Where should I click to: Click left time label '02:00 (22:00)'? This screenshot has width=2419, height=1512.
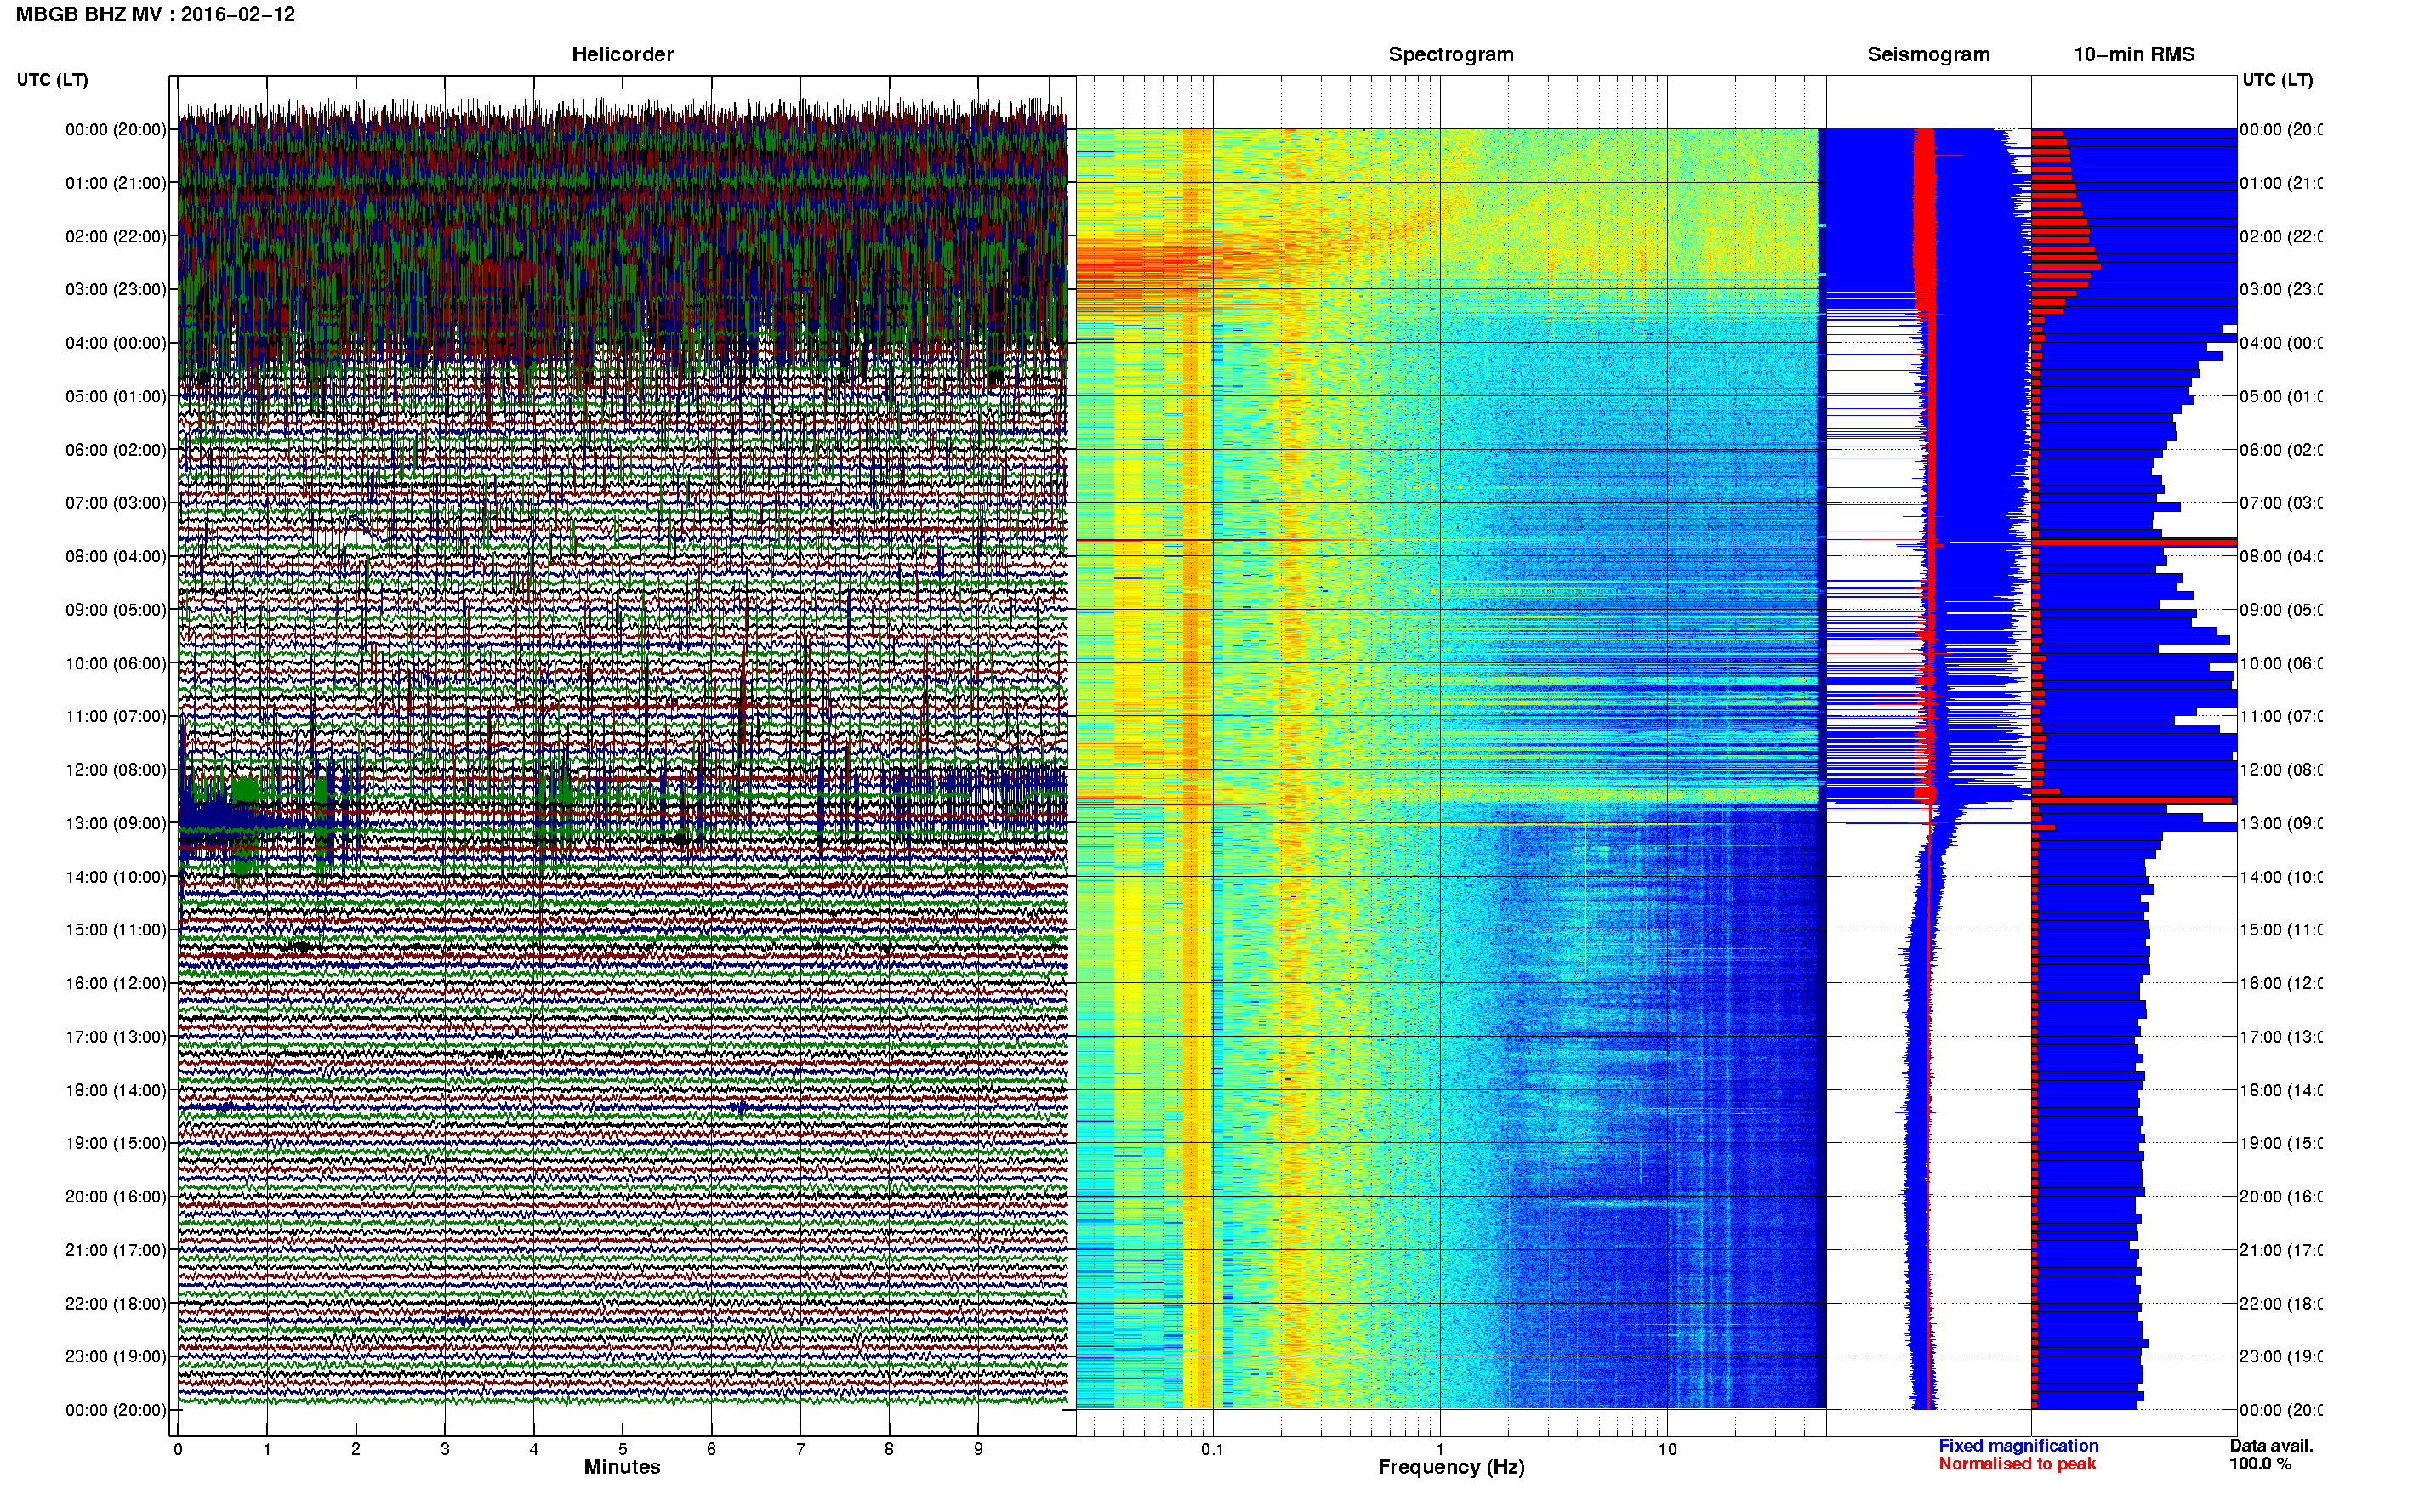[116, 236]
